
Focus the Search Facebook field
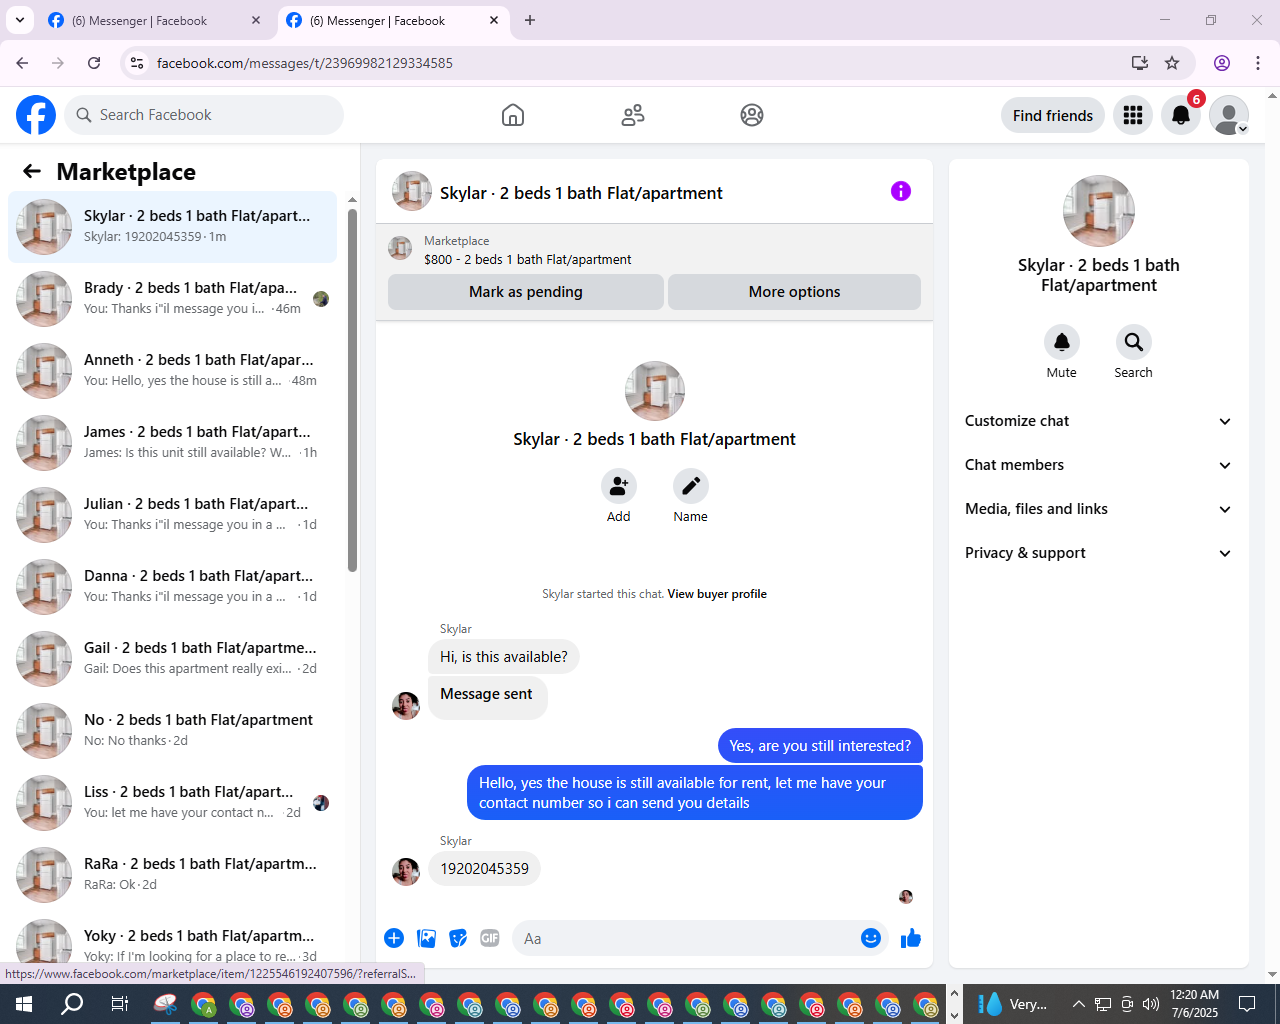pyautogui.click(x=204, y=115)
